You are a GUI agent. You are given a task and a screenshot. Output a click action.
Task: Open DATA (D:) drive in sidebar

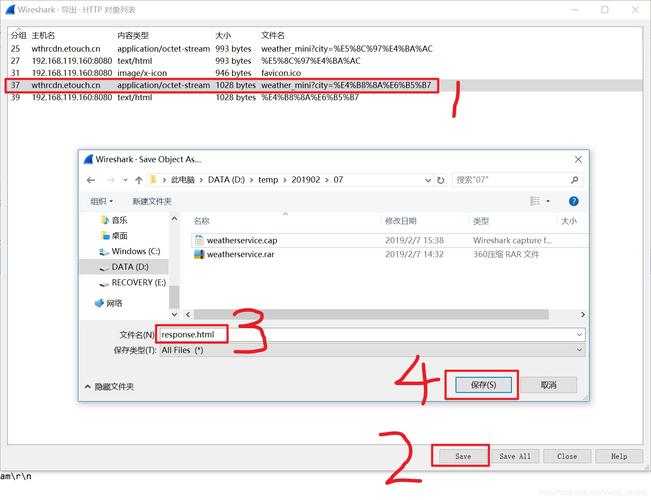[x=124, y=267]
